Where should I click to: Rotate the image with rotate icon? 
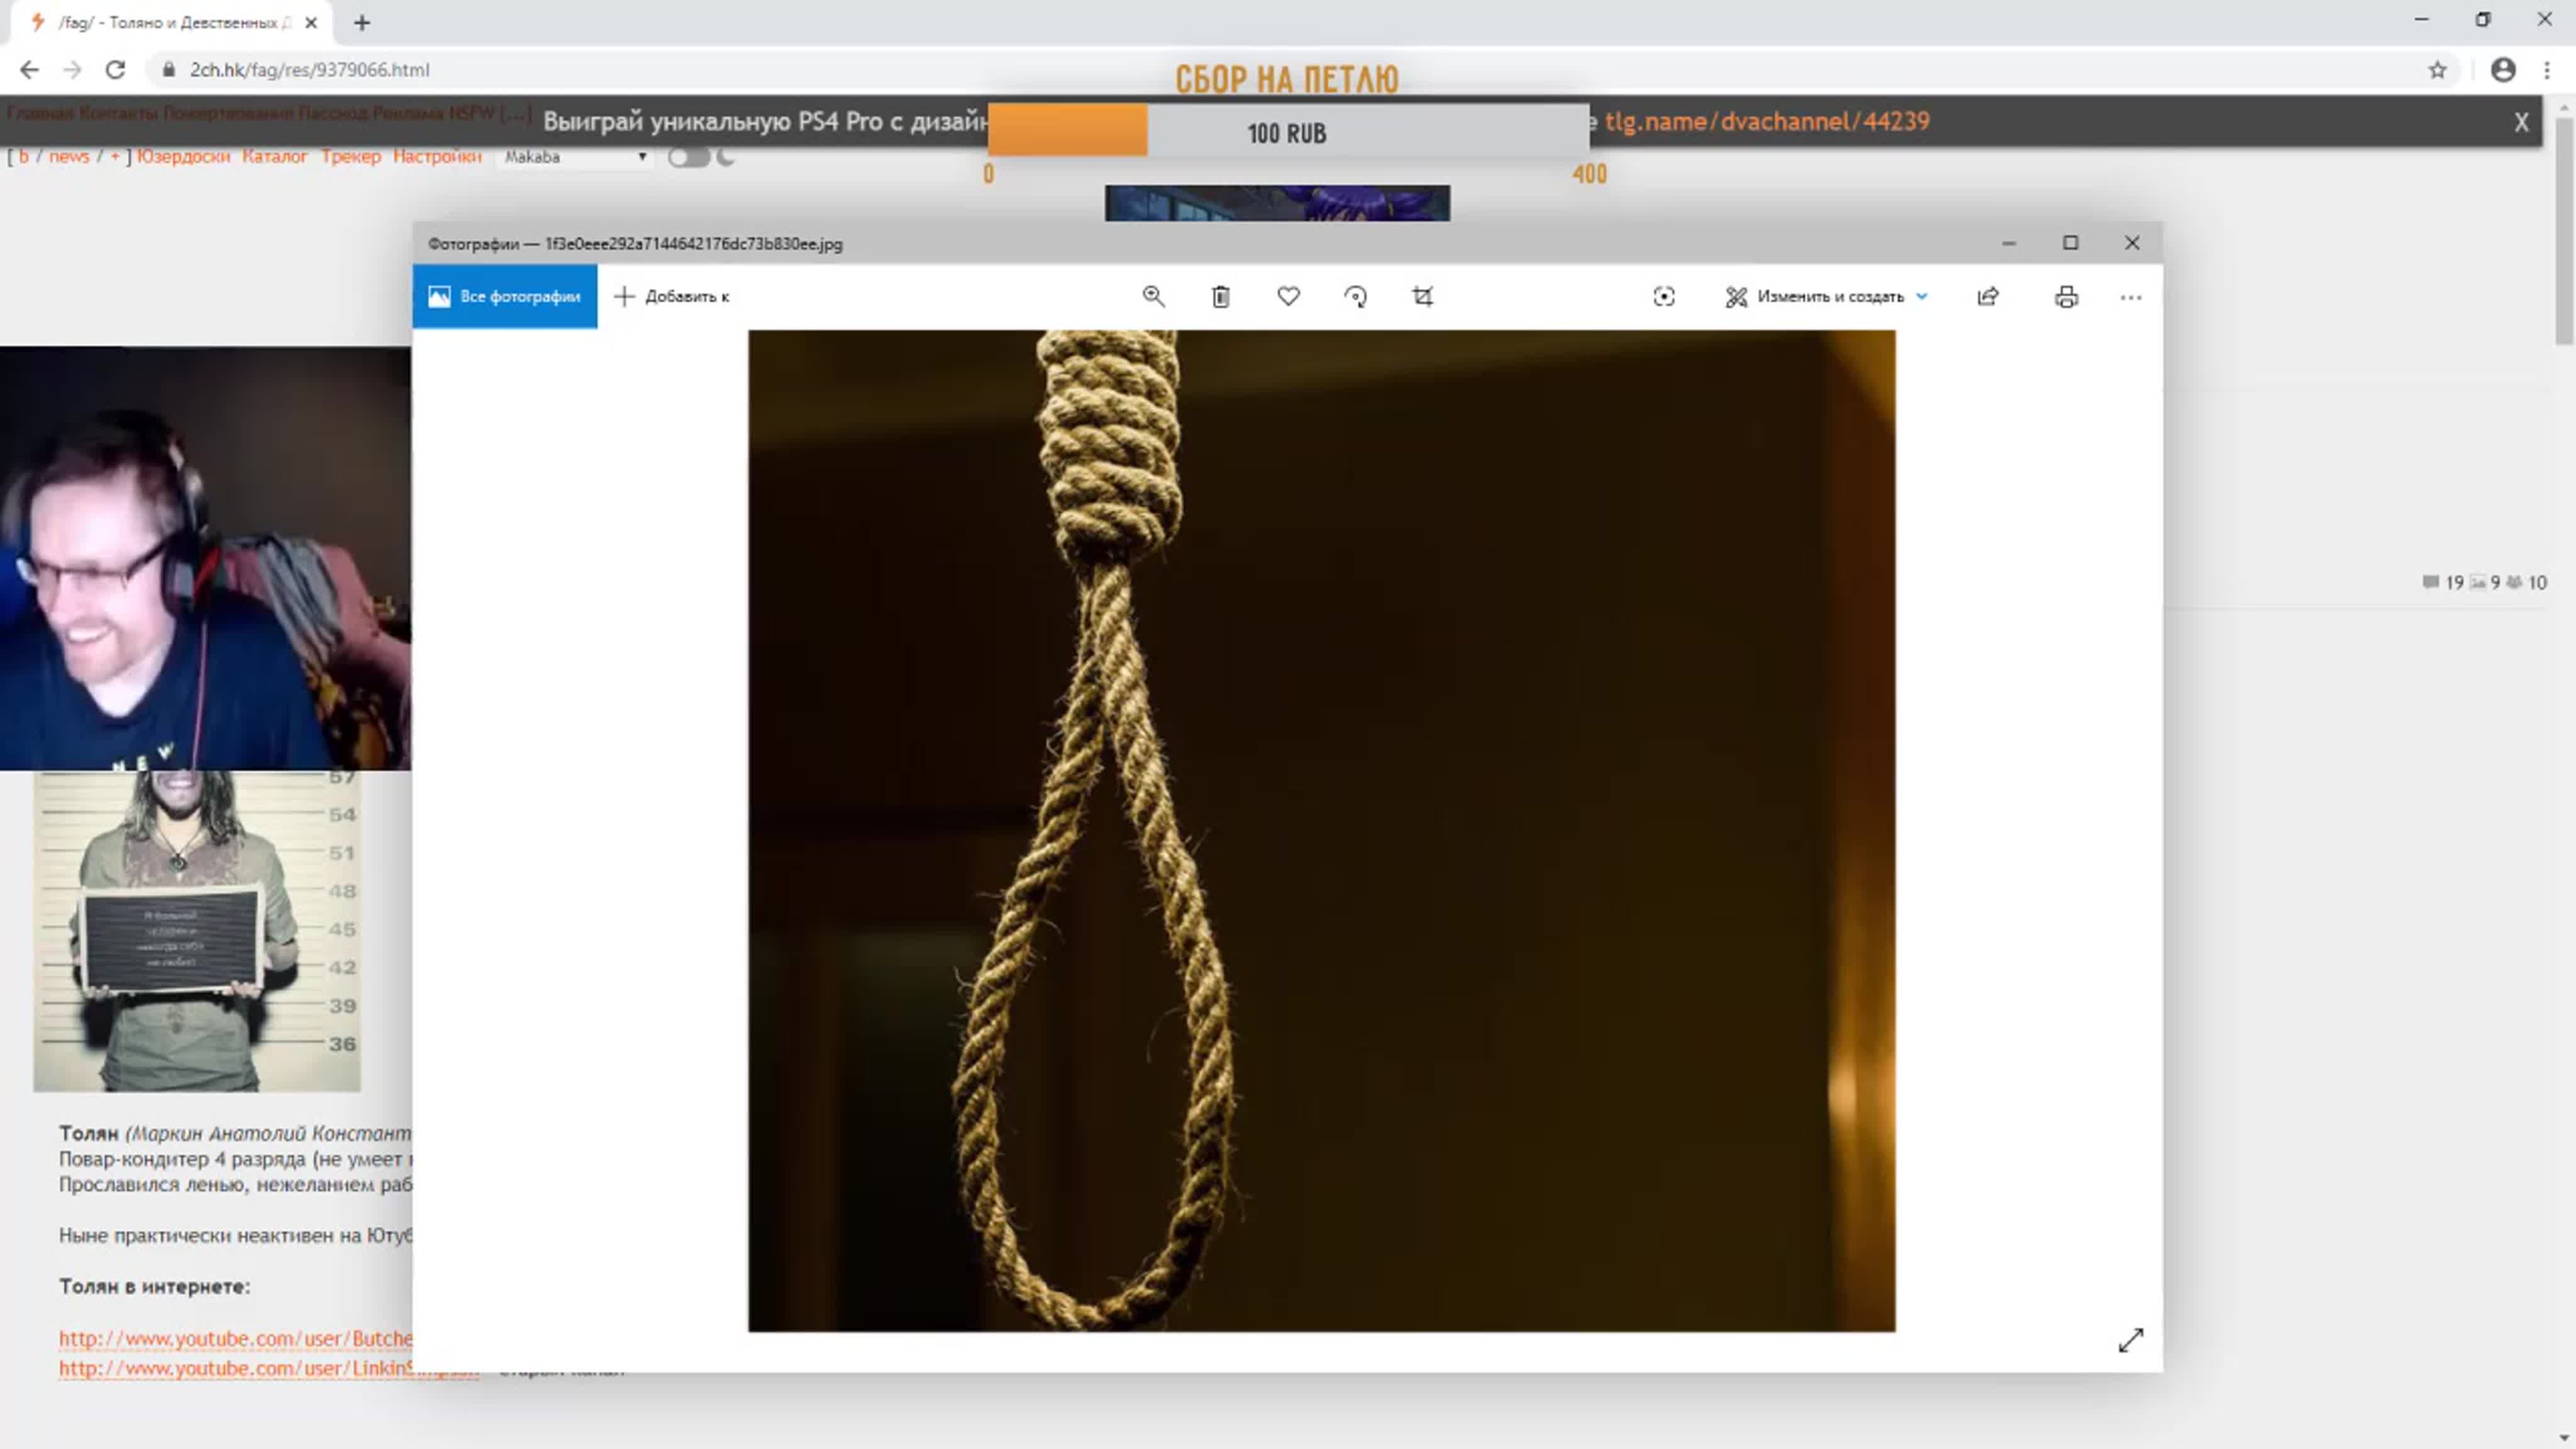point(1355,296)
